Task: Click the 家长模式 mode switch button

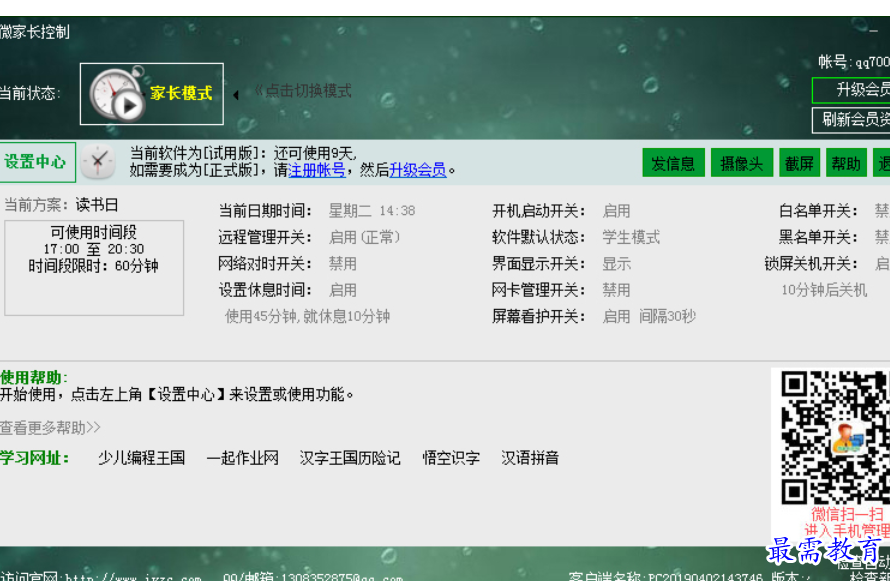Action: tap(152, 94)
